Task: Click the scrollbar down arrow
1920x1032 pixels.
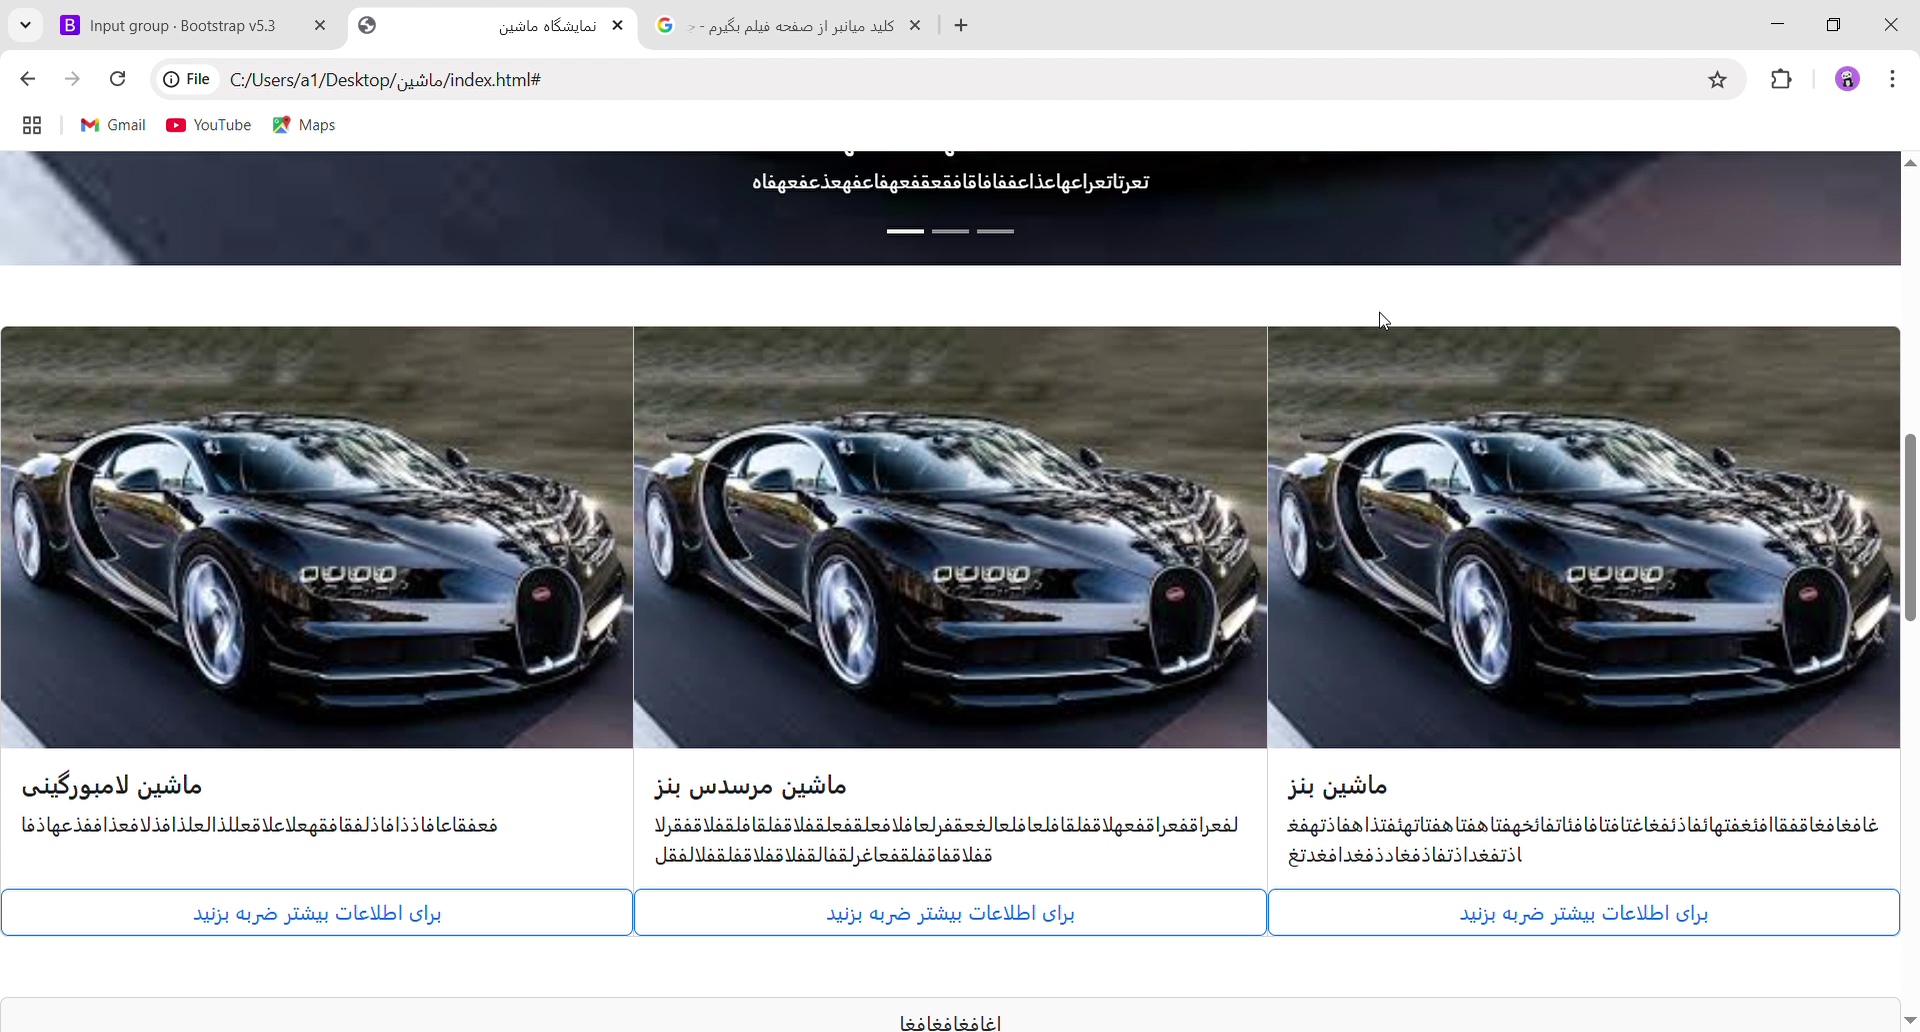Action: (x=1910, y=1021)
